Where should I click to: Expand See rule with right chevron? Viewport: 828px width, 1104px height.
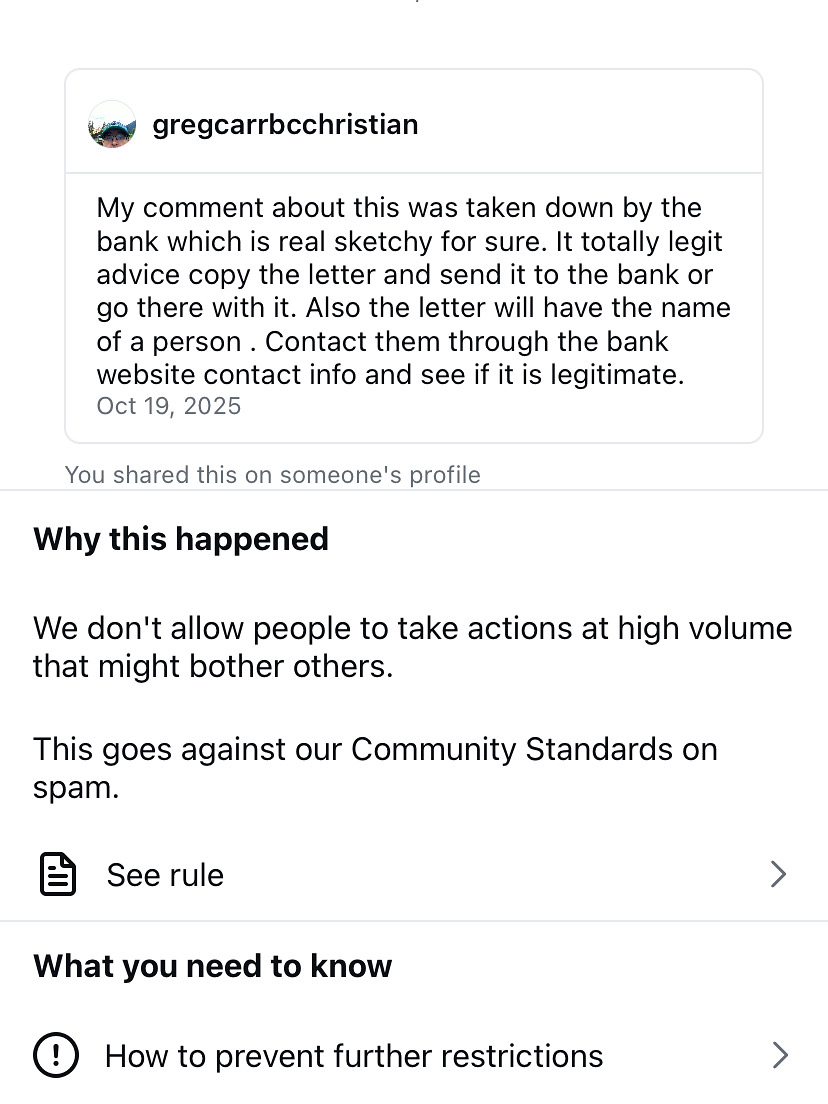click(x=778, y=875)
